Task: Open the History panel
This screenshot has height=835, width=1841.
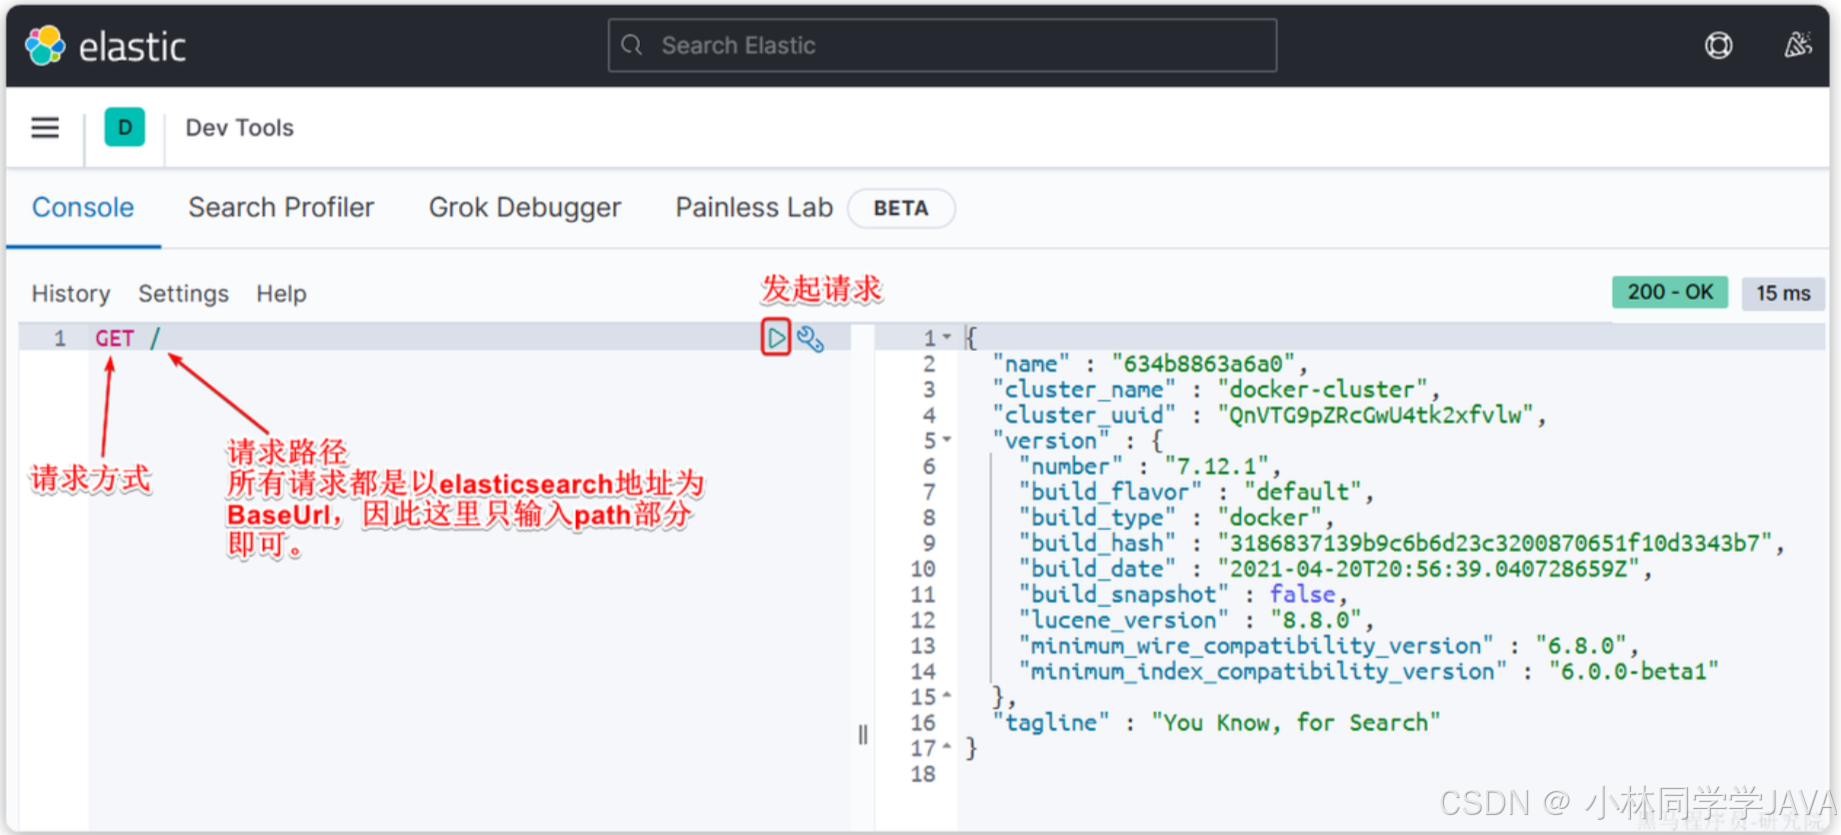Action: pos(71,294)
